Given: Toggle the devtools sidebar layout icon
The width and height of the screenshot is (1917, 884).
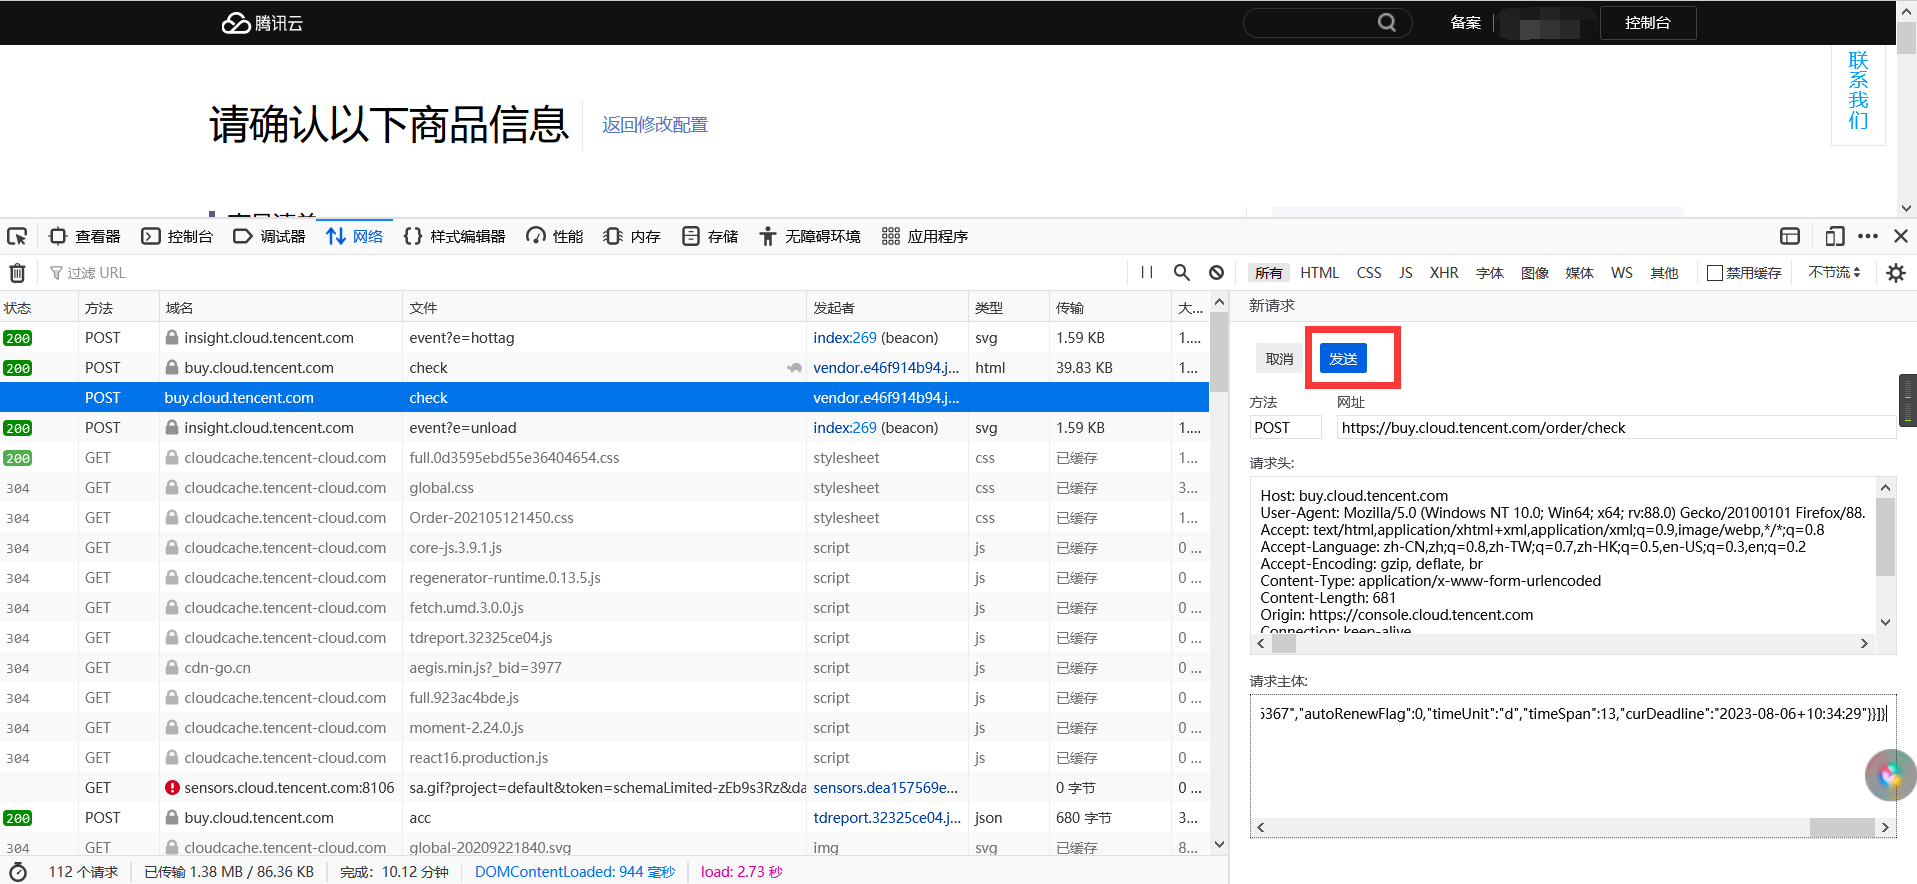Looking at the screenshot, I should pos(1790,236).
